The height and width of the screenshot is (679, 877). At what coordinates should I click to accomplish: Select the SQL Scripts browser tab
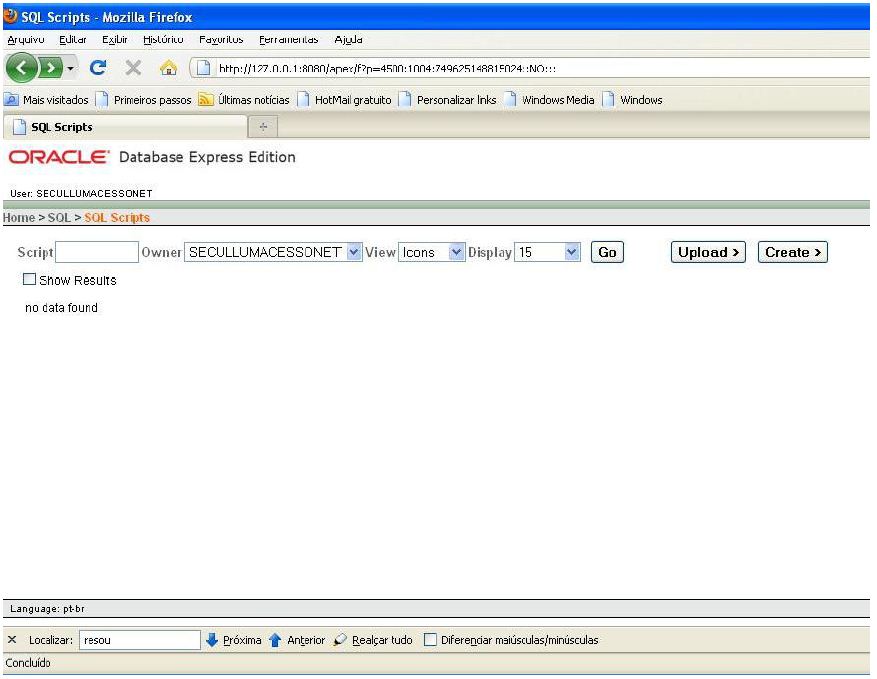[125, 127]
